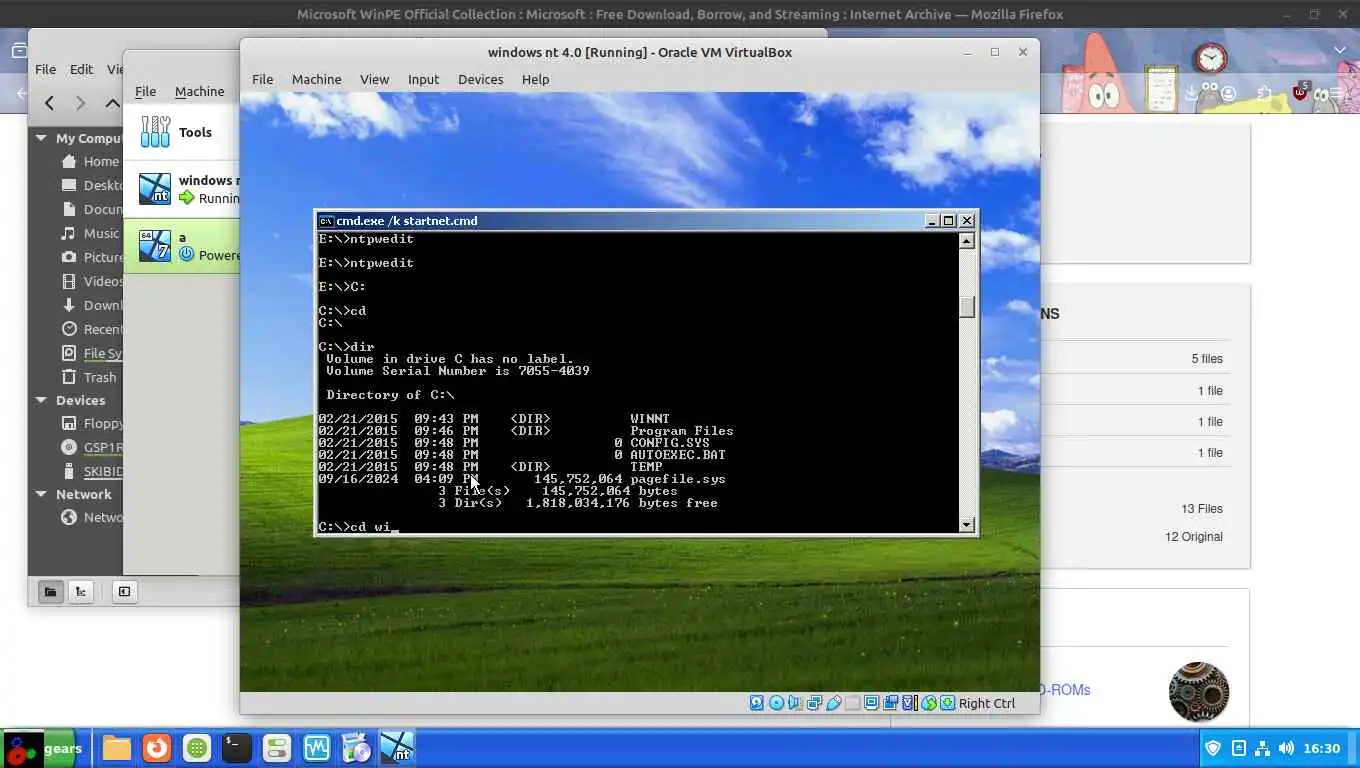Open the File menu of the VirtualBox Manager window

145,91
